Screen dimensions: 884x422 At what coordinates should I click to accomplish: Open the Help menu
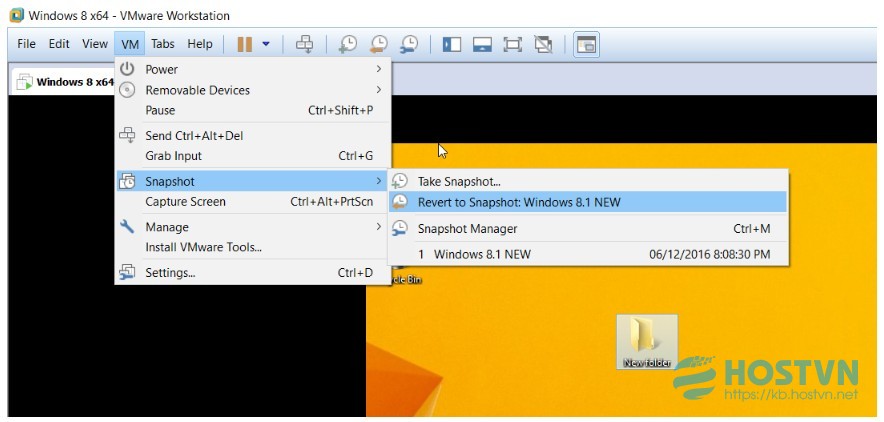pos(200,44)
